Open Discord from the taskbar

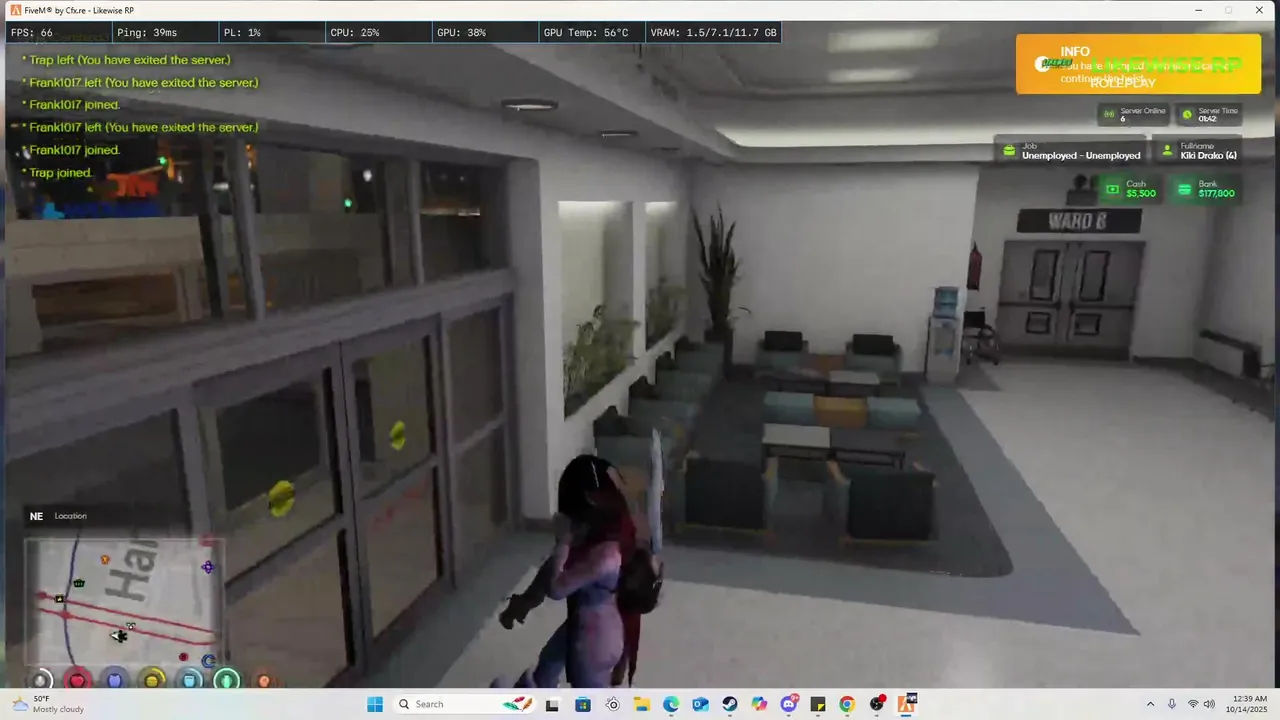coord(789,704)
